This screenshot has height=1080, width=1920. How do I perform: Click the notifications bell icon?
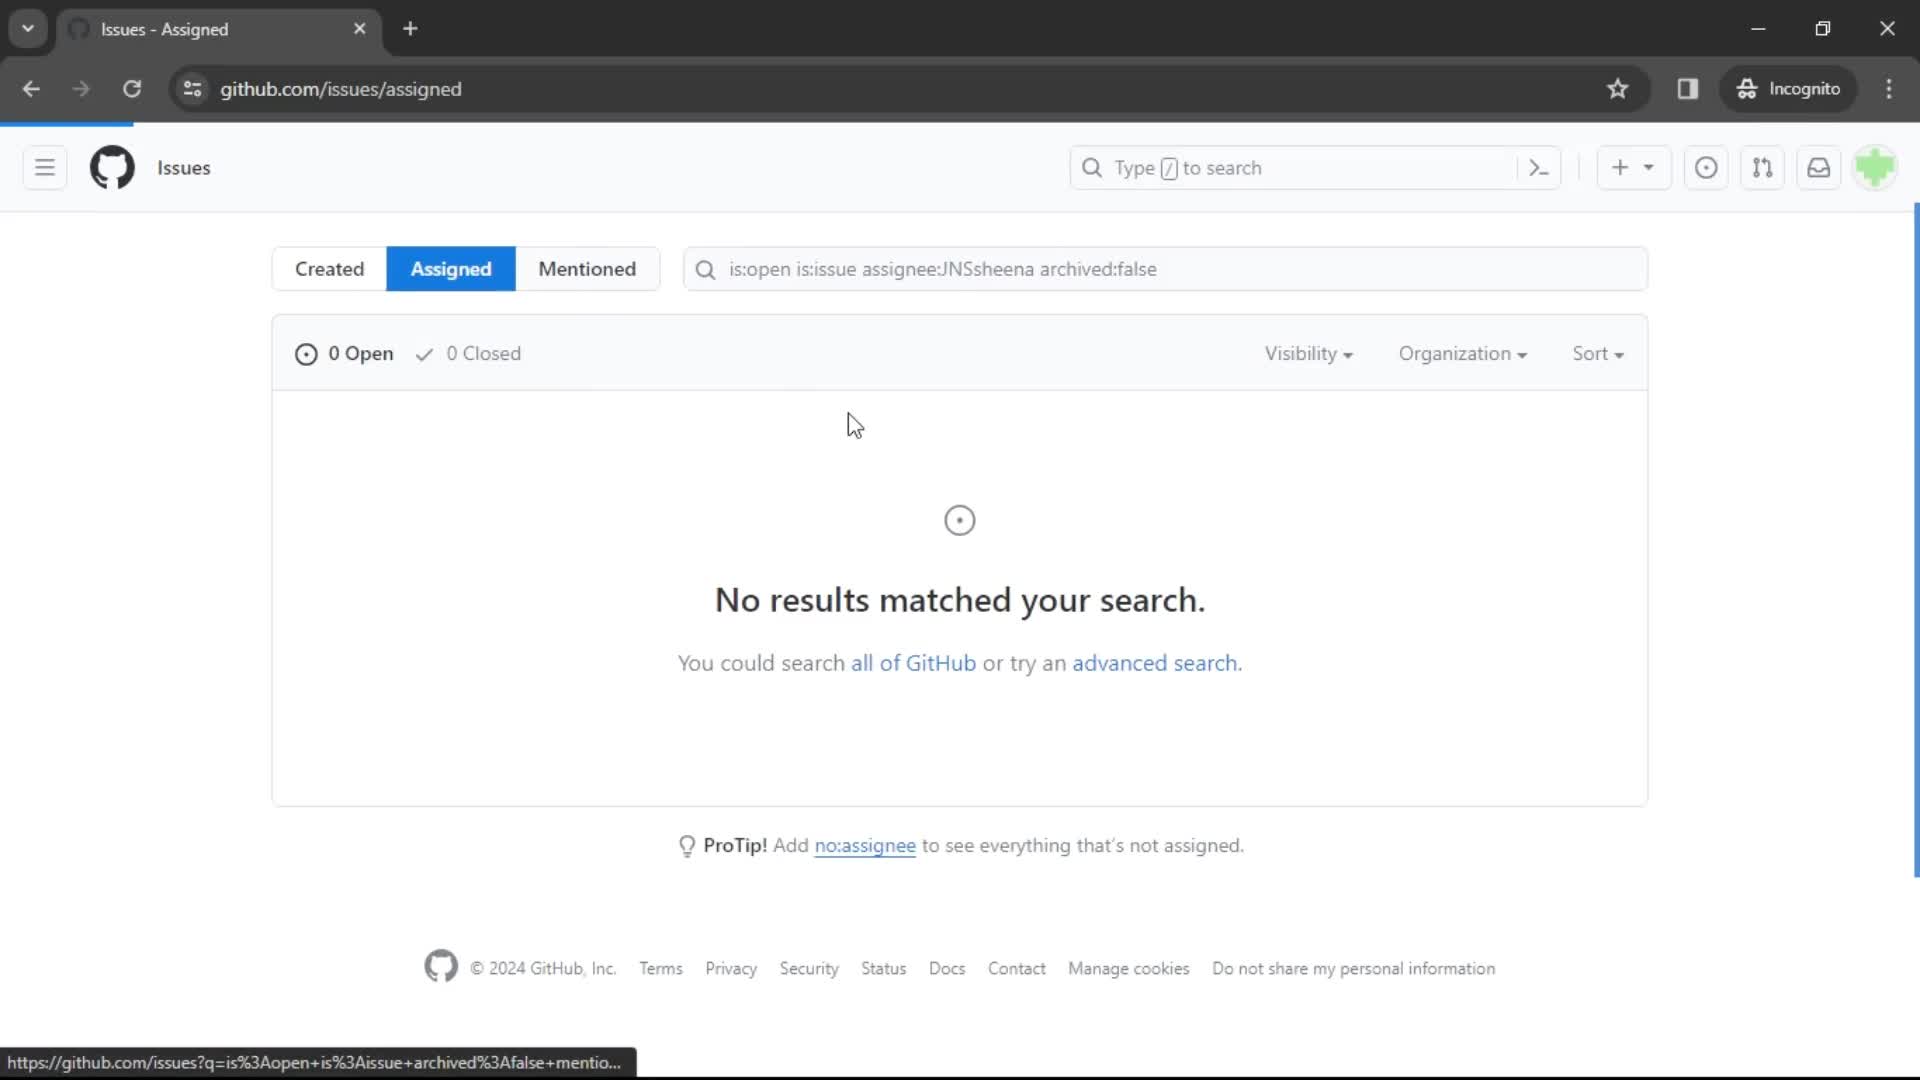coord(1820,167)
